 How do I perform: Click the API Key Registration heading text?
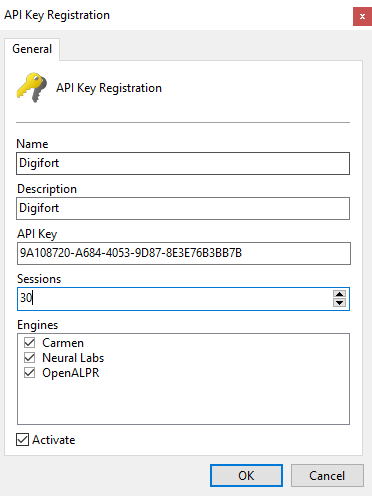click(x=109, y=88)
